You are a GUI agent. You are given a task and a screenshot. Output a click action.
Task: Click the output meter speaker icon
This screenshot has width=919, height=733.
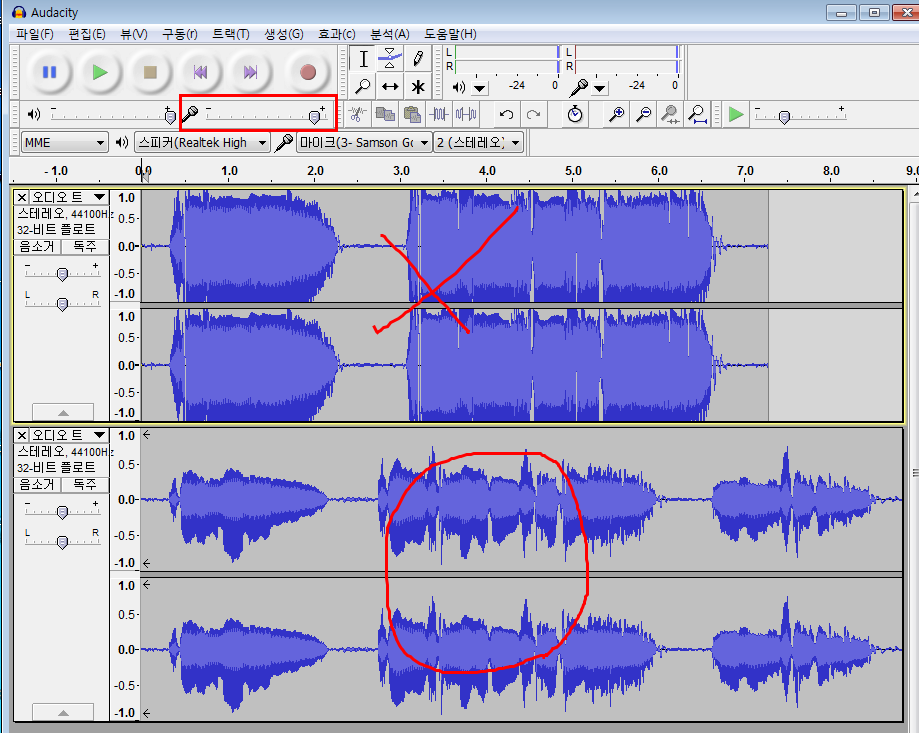(459, 87)
